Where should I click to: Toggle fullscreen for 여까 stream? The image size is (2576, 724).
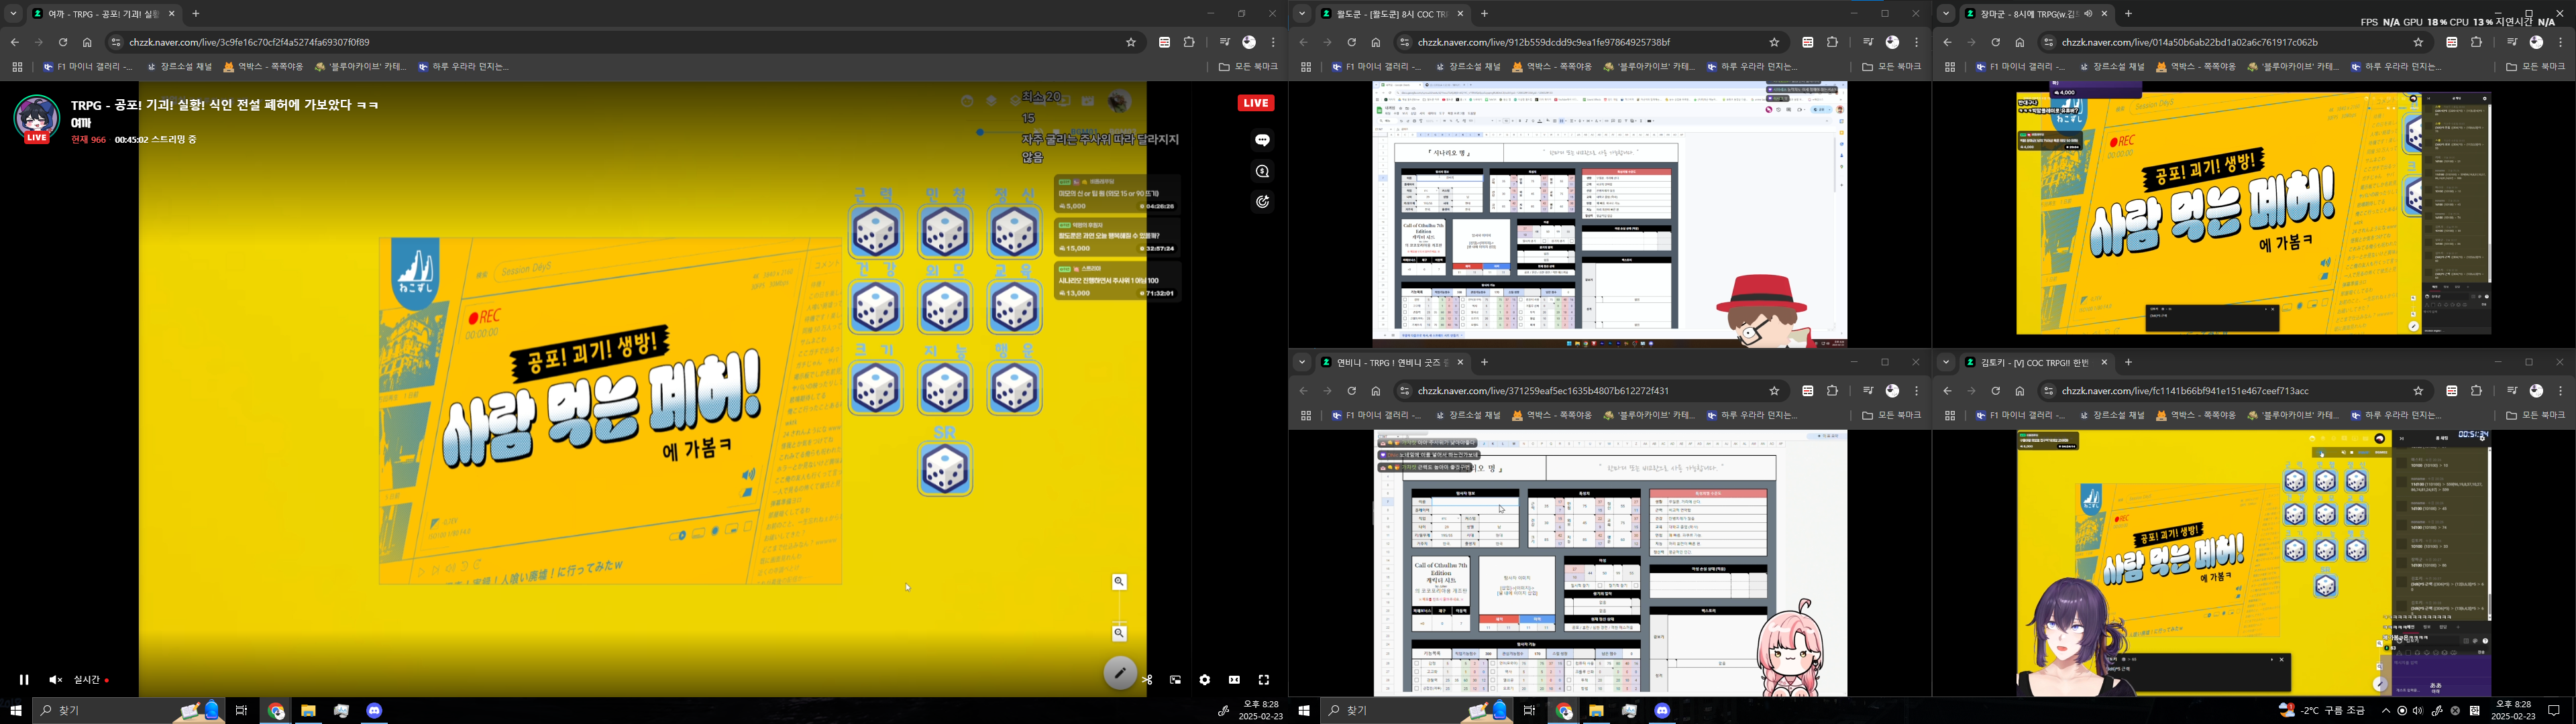point(1264,680)
